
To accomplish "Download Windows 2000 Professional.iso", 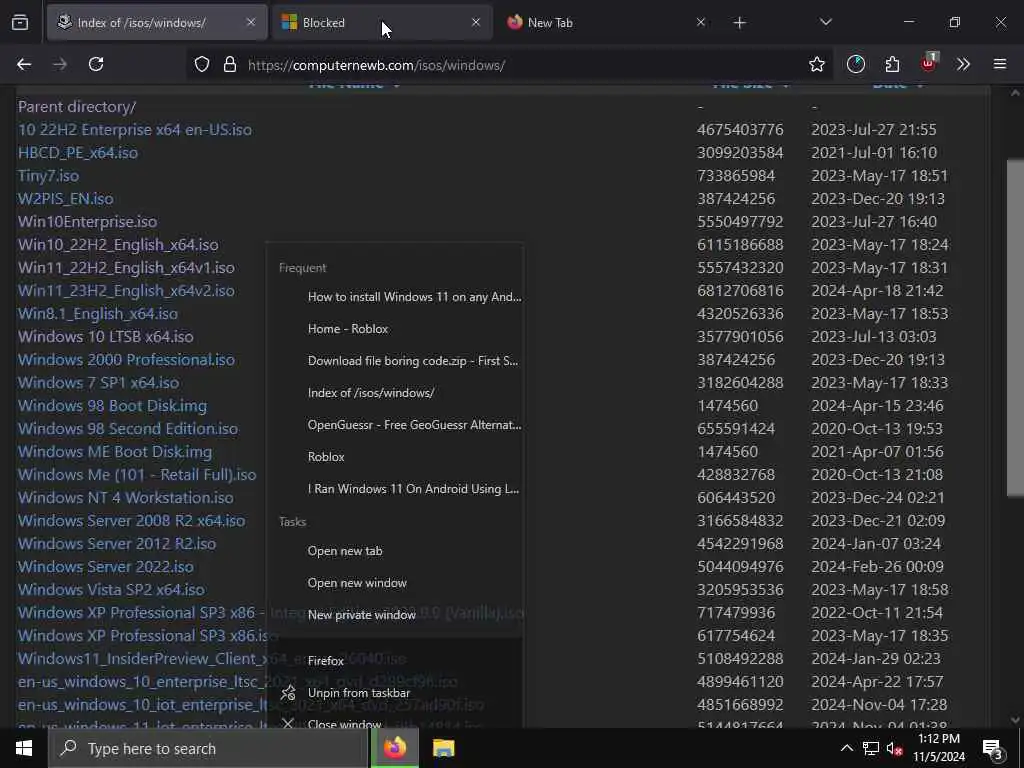I will point(126,359).
